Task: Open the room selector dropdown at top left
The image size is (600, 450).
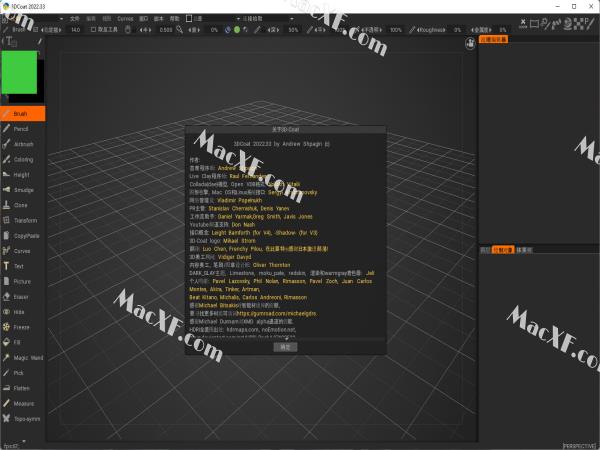Action: point(61,18)
